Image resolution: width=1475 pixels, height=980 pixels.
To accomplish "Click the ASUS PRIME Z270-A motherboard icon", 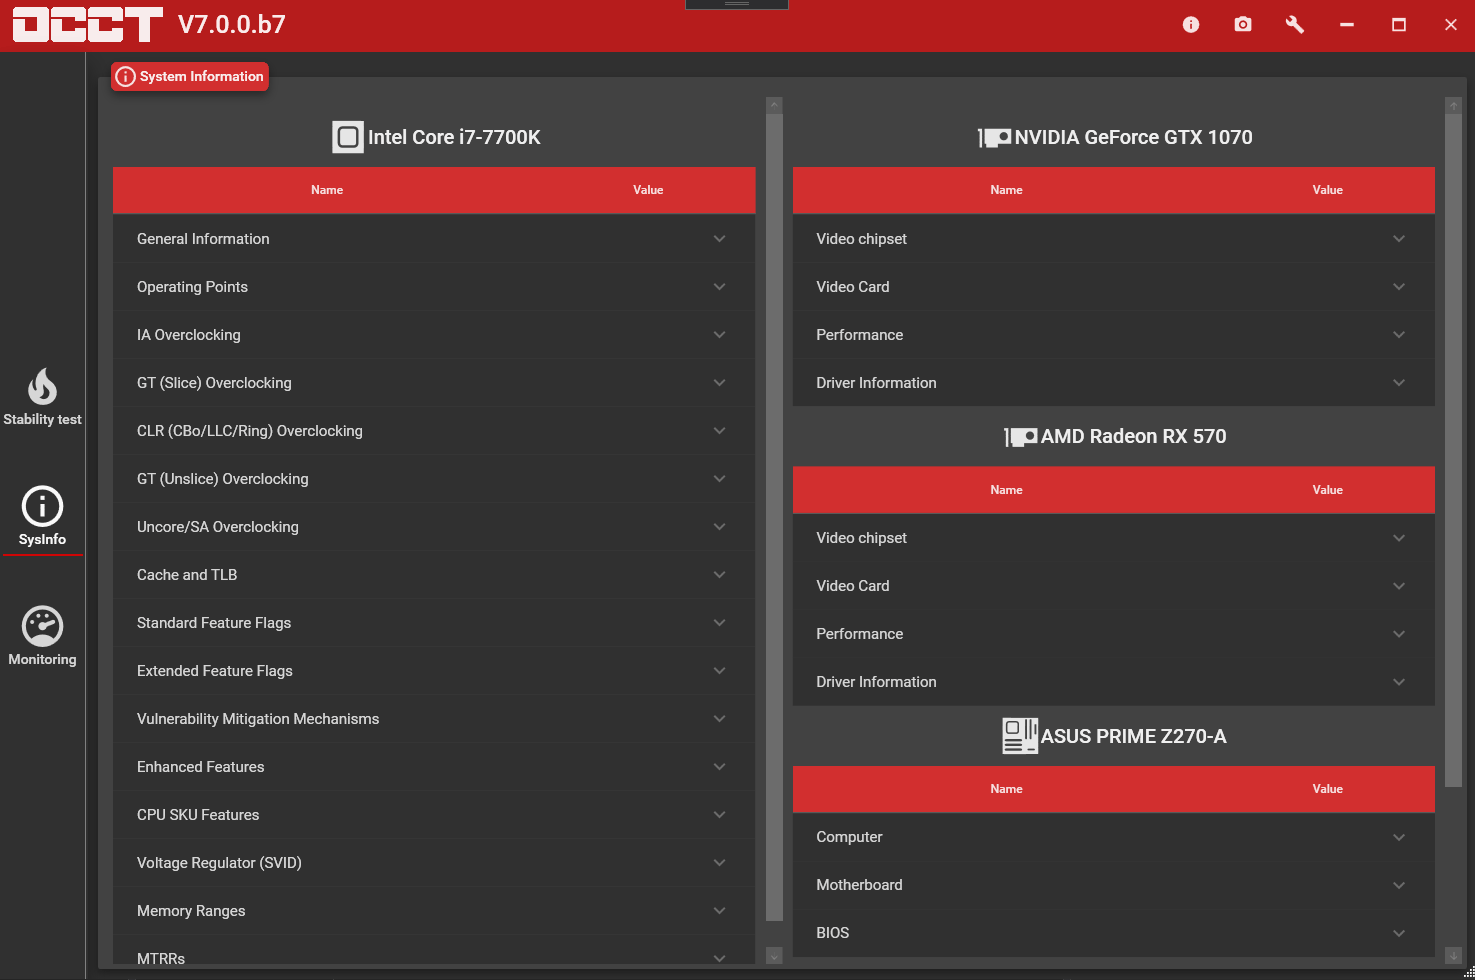I will click(1020, 736).
